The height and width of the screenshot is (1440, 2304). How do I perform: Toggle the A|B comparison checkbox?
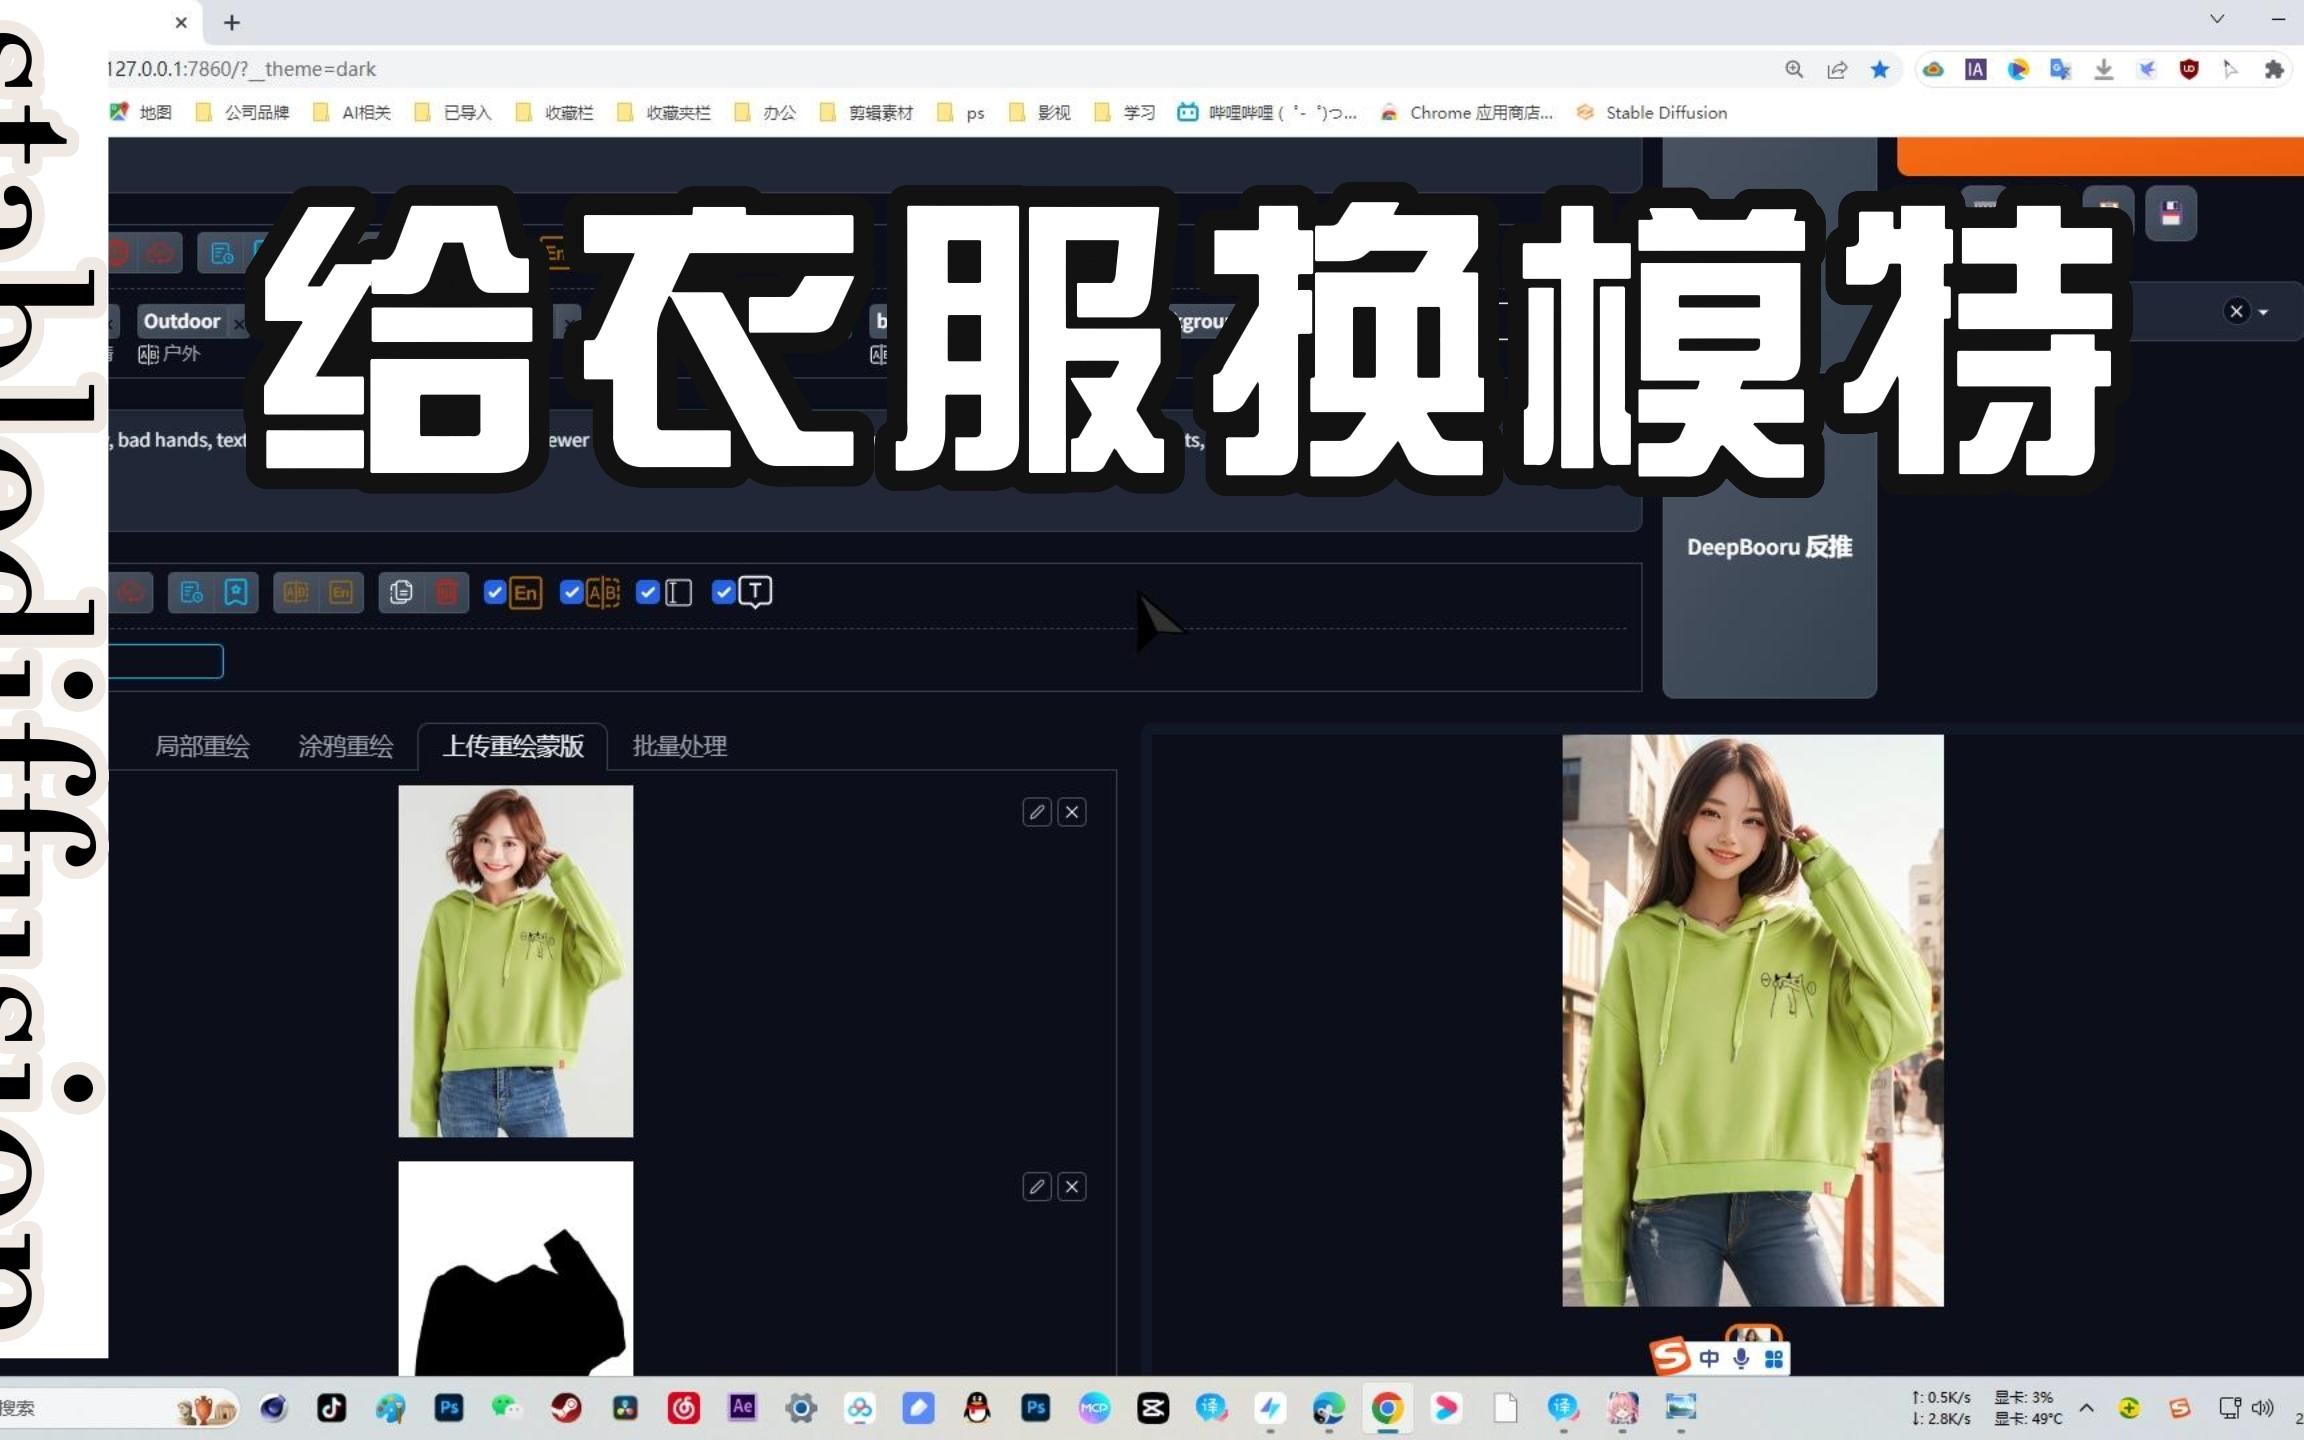[x=572, y=592]
